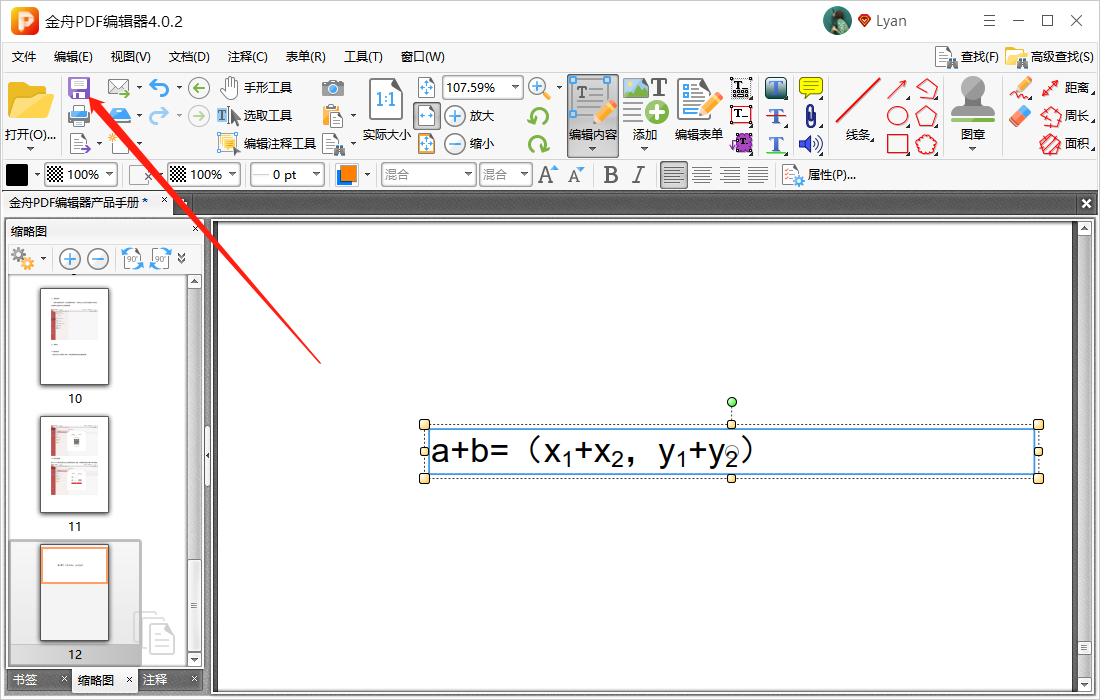The height and width of the screenshot is (700, 1100).
Task: Click the yellow sticky note comment icon
Action: tap(810, 88)
